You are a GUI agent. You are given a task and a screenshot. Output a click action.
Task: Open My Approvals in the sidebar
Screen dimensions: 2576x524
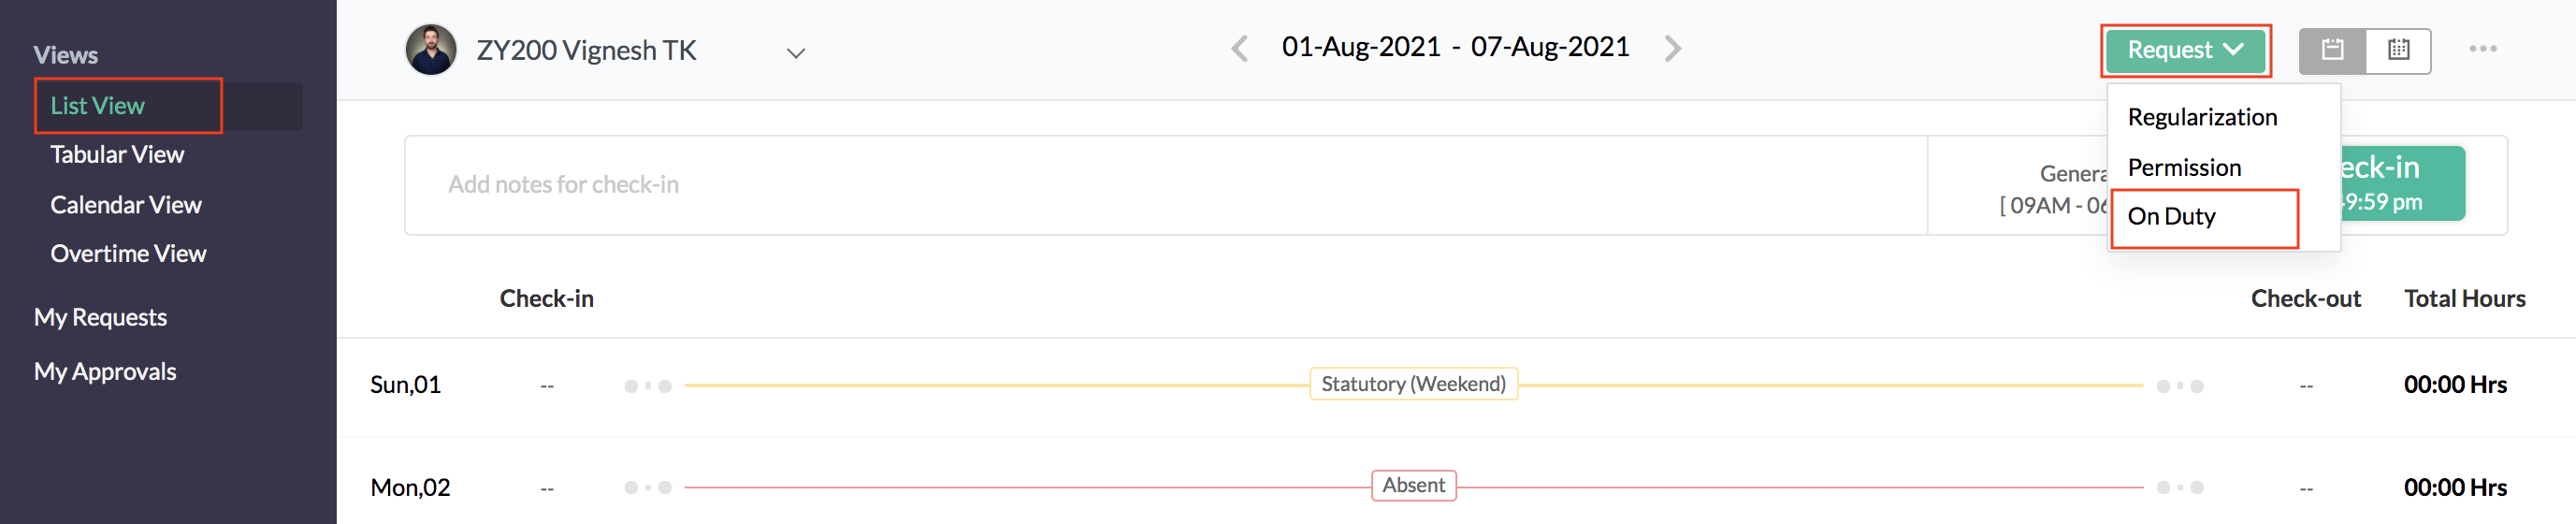pyautogui.click(x=105, y=372)
